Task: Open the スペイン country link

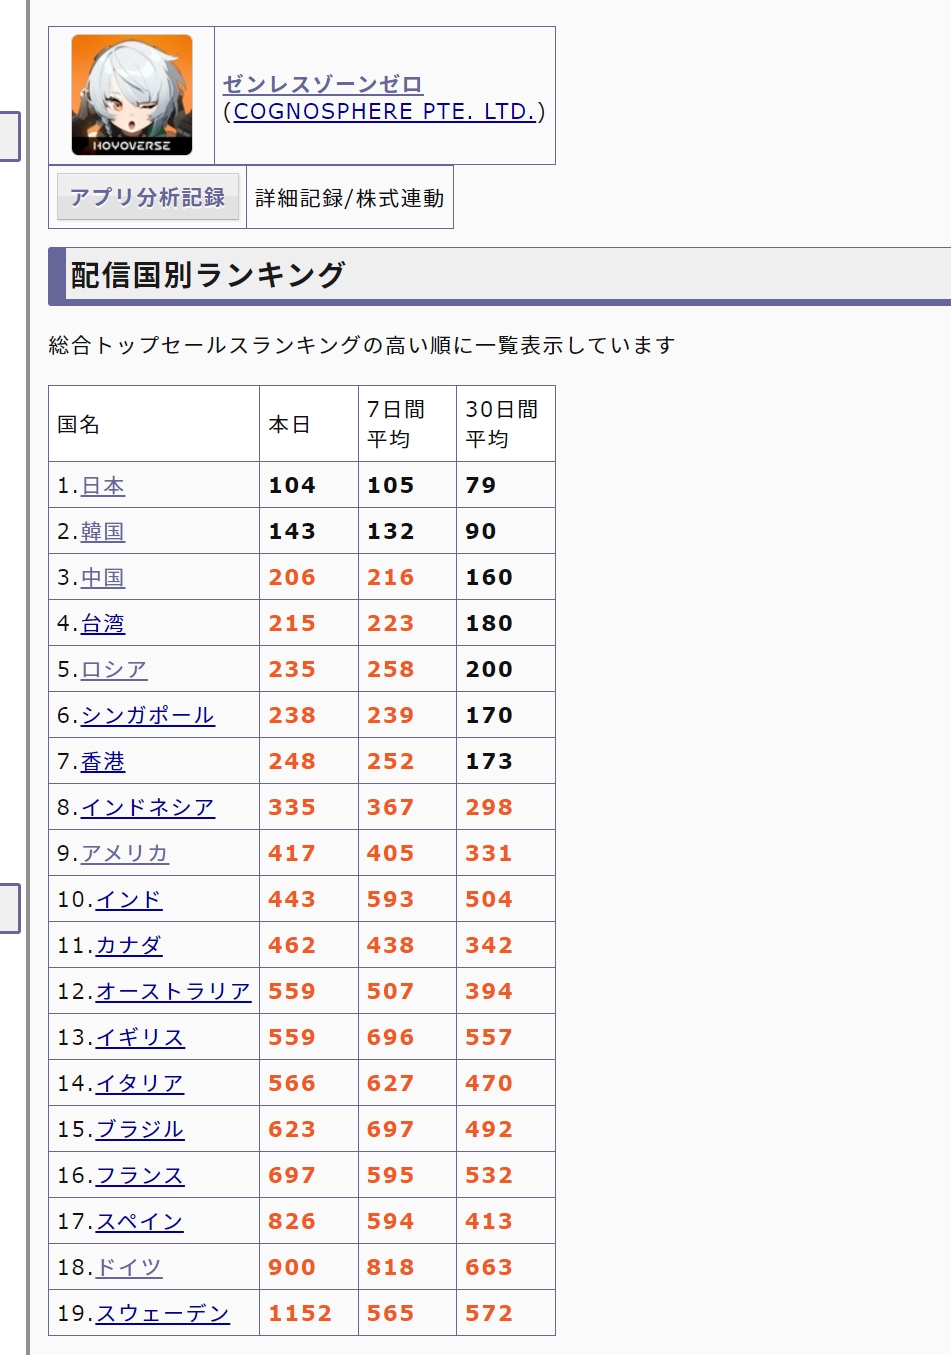Action: [x=140, y=1222]
